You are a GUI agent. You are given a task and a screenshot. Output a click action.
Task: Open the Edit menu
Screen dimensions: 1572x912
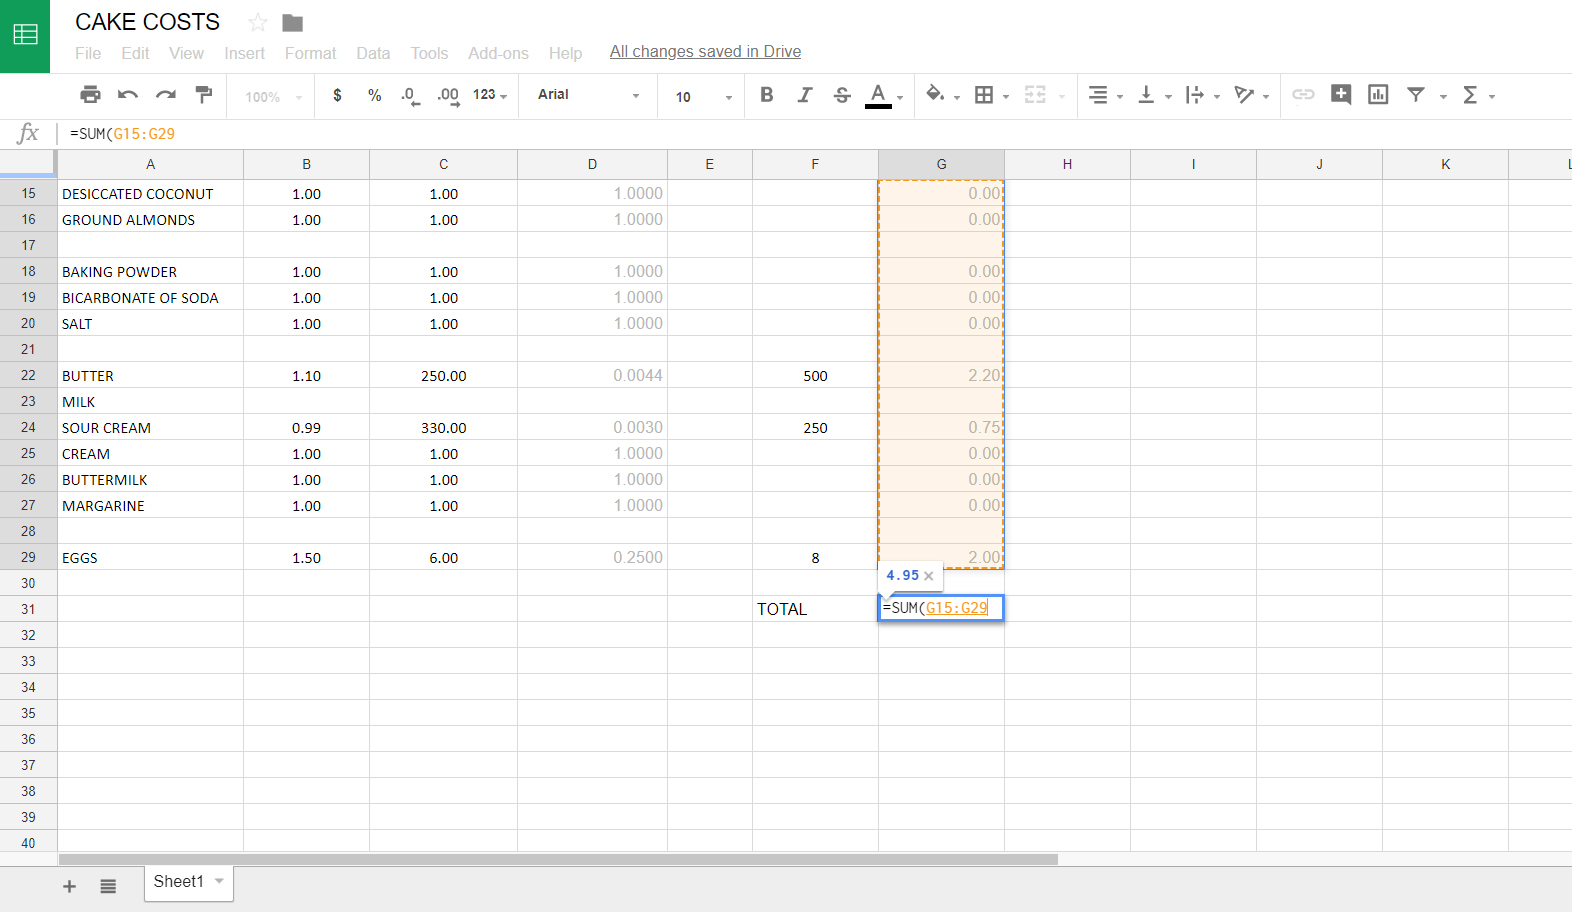135,53
